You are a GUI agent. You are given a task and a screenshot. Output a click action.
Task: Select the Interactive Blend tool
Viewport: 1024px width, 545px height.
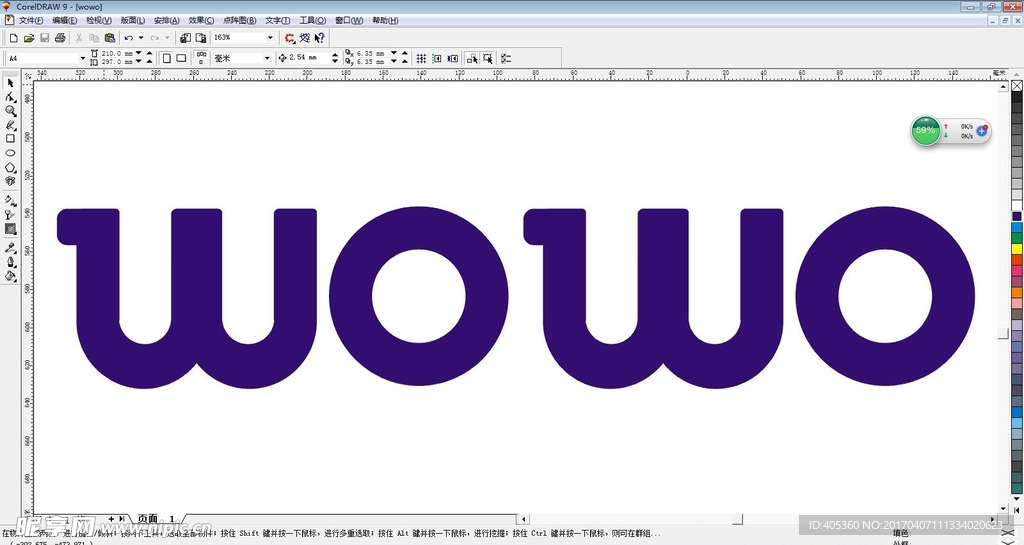[10, 229]
